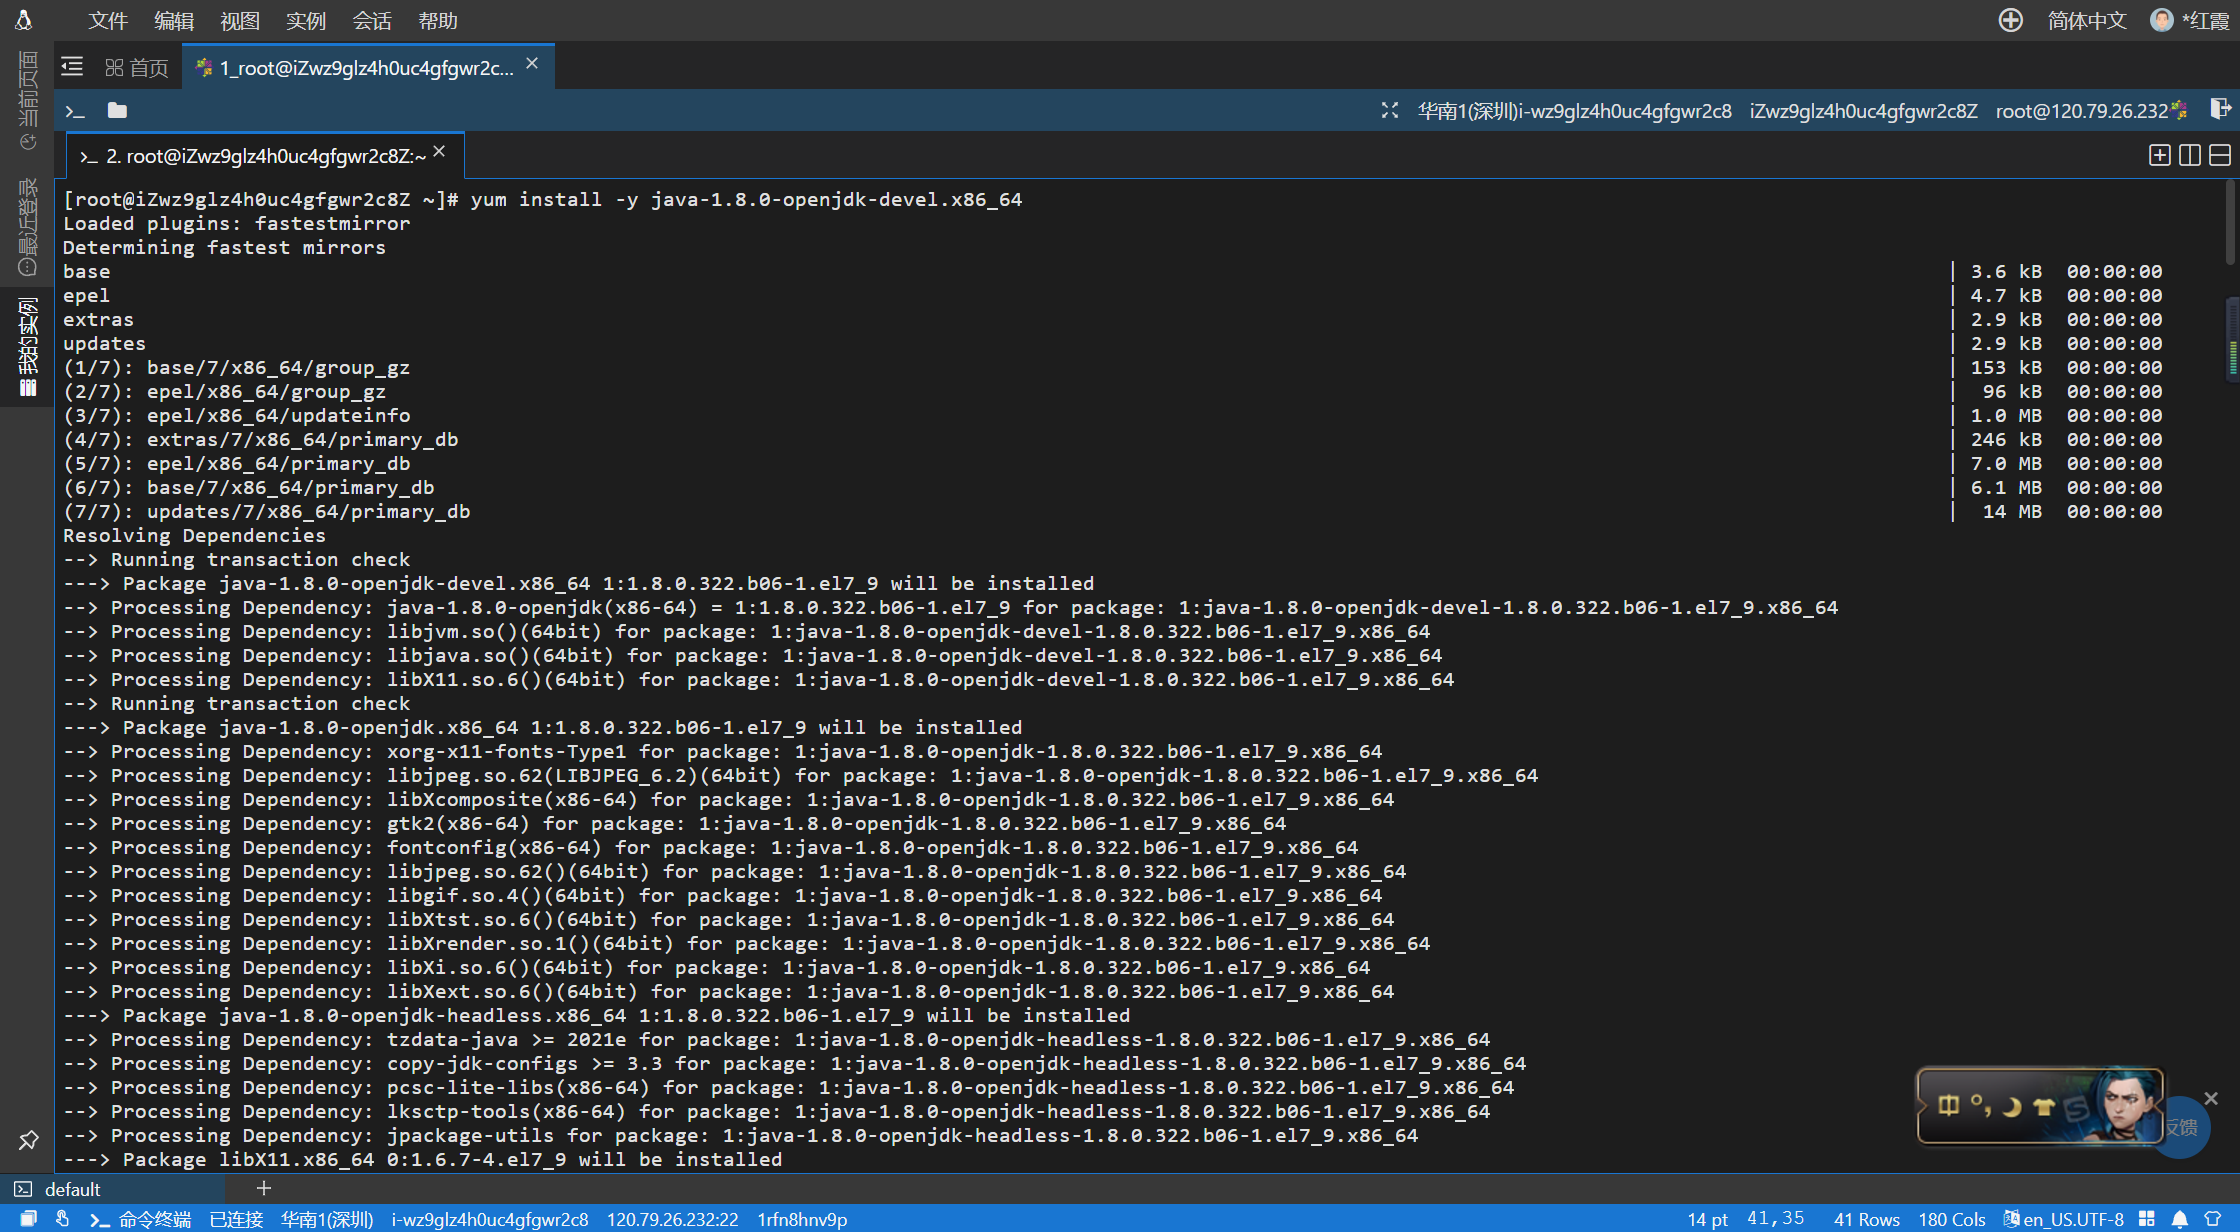Open the 编辑 menu
The height and width of the screenshot is (1232, 2240).
click(x=174, y=21)
